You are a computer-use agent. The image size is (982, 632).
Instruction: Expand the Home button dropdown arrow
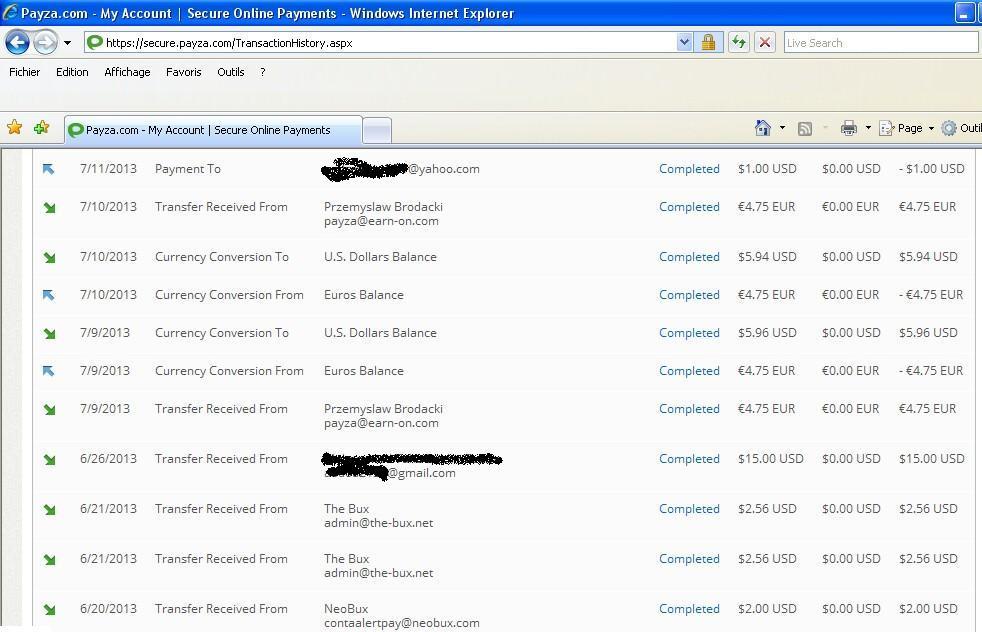(x=782, y=128)
